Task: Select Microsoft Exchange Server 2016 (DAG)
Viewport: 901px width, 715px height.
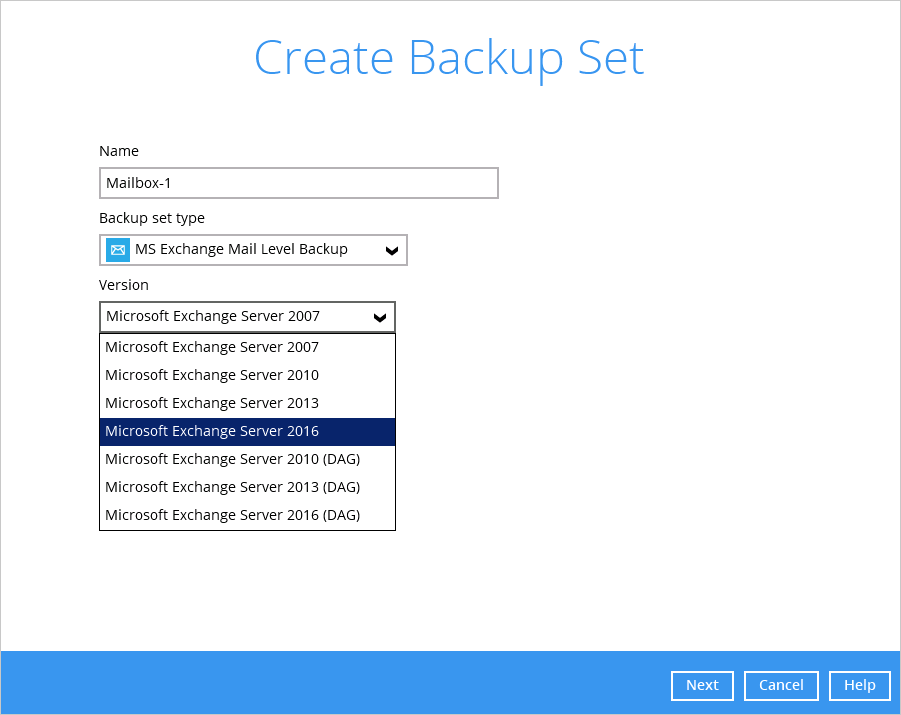Action: (248, 516)
